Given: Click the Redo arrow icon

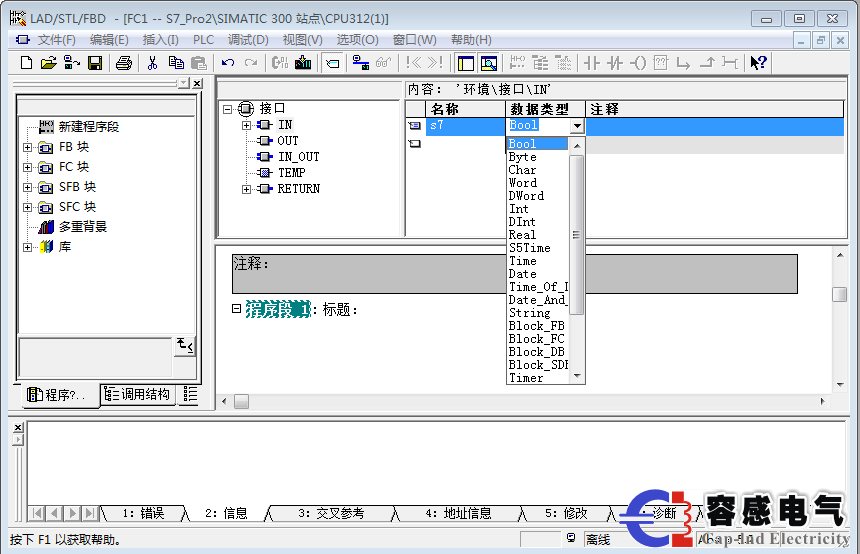Looking at the screenshot, I should pos(251,63).
